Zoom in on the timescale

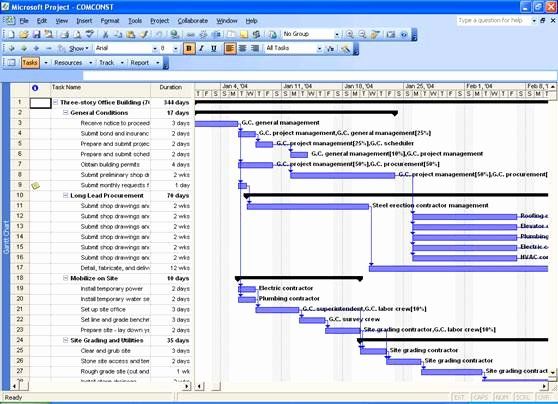click(350, 35)
